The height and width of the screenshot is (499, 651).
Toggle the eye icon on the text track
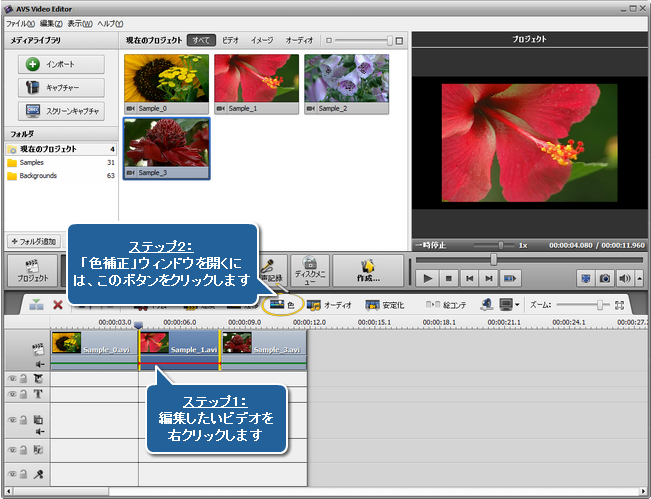[12, 394]
